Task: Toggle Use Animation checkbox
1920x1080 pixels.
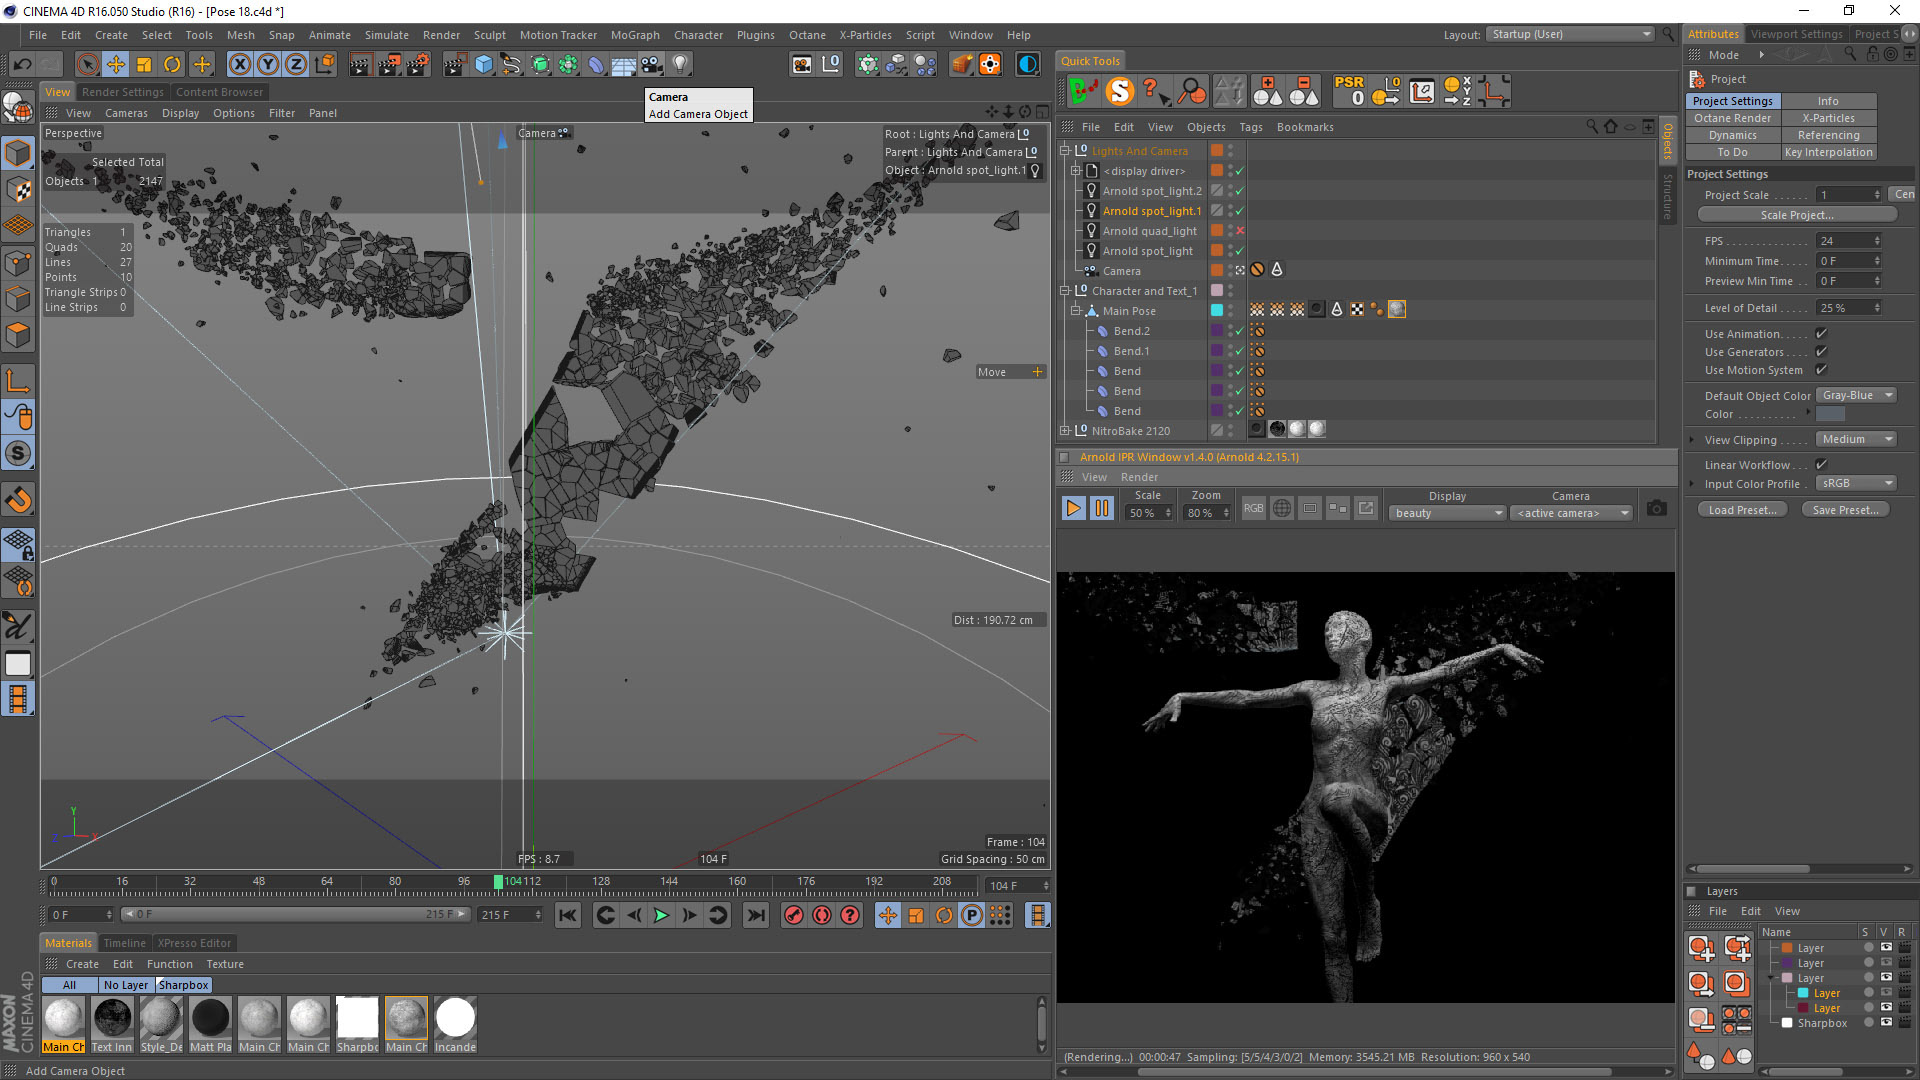Action: (1821, 334)
